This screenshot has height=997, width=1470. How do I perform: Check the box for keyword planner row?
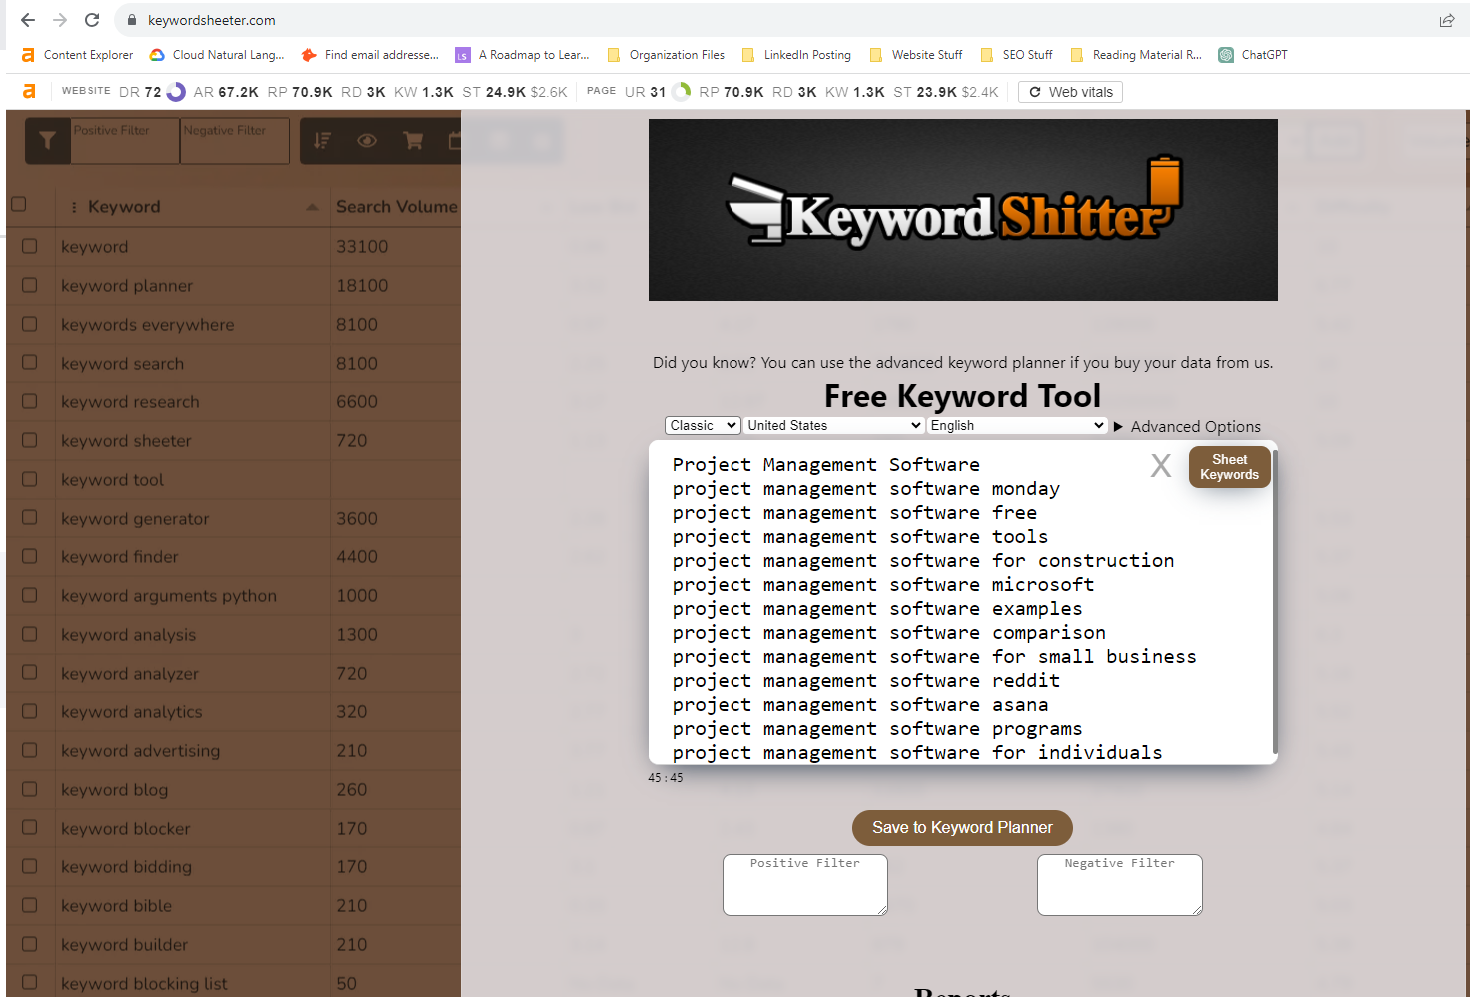coord(30,285)
